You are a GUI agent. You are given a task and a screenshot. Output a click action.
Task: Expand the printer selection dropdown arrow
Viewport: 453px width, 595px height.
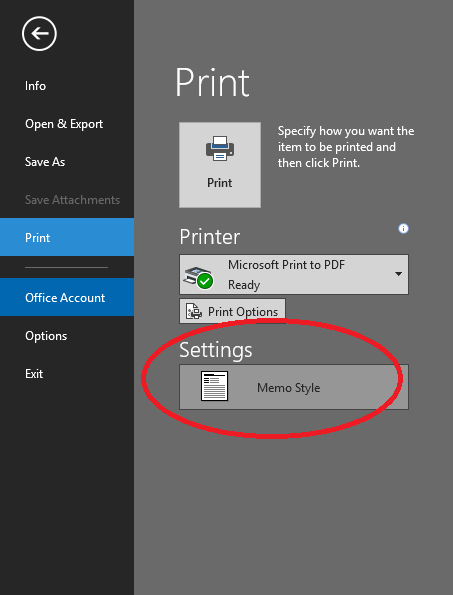[398, 274]
